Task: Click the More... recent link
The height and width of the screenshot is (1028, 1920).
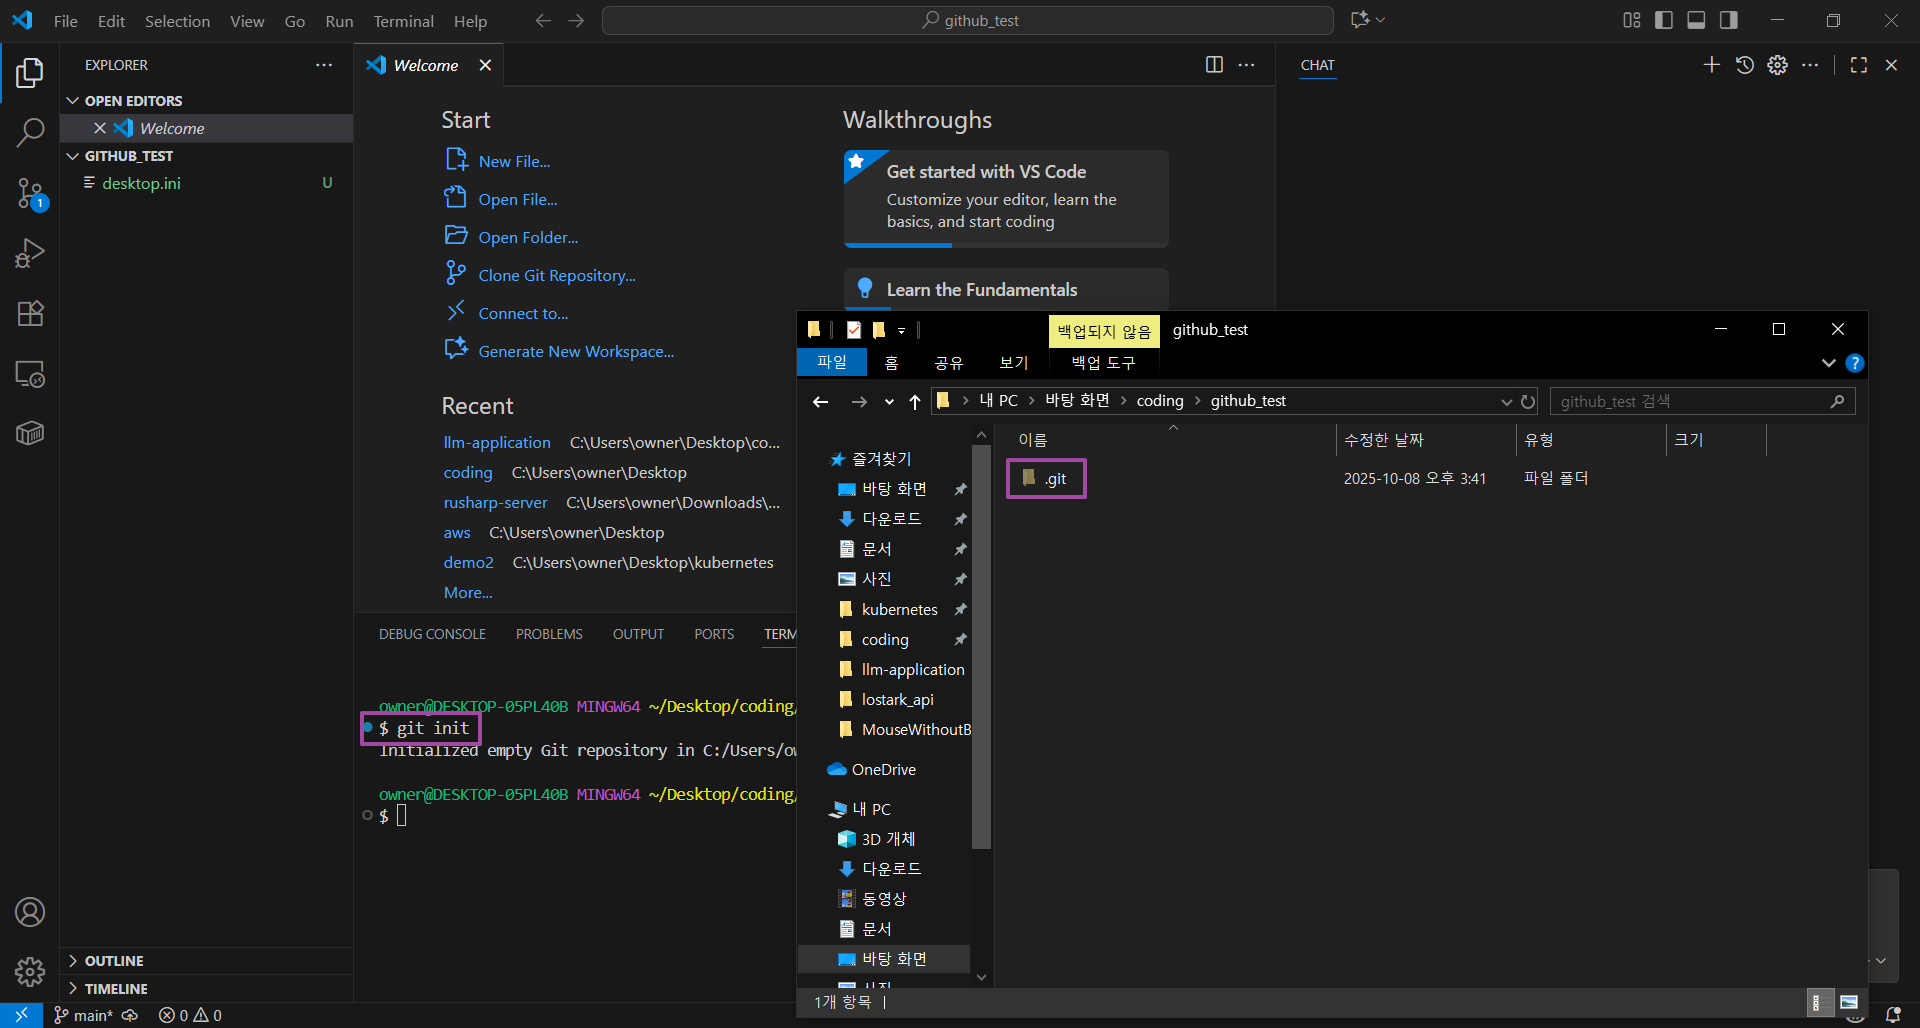Action: [x=468, y=592]
